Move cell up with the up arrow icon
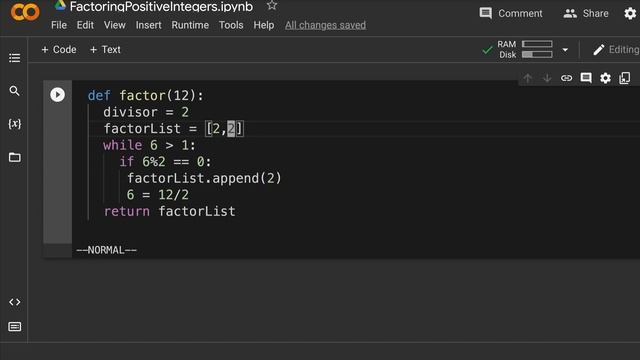Viewport: 640px width, 360px height. [x=527, y=78]
